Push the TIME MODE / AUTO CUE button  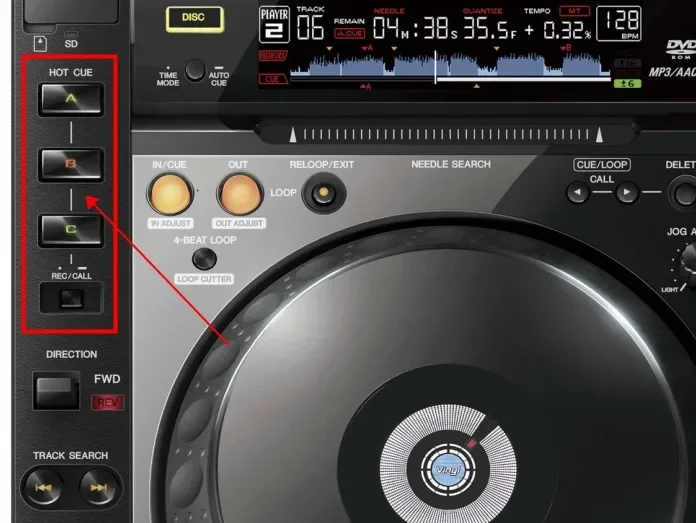coord(195,70)
